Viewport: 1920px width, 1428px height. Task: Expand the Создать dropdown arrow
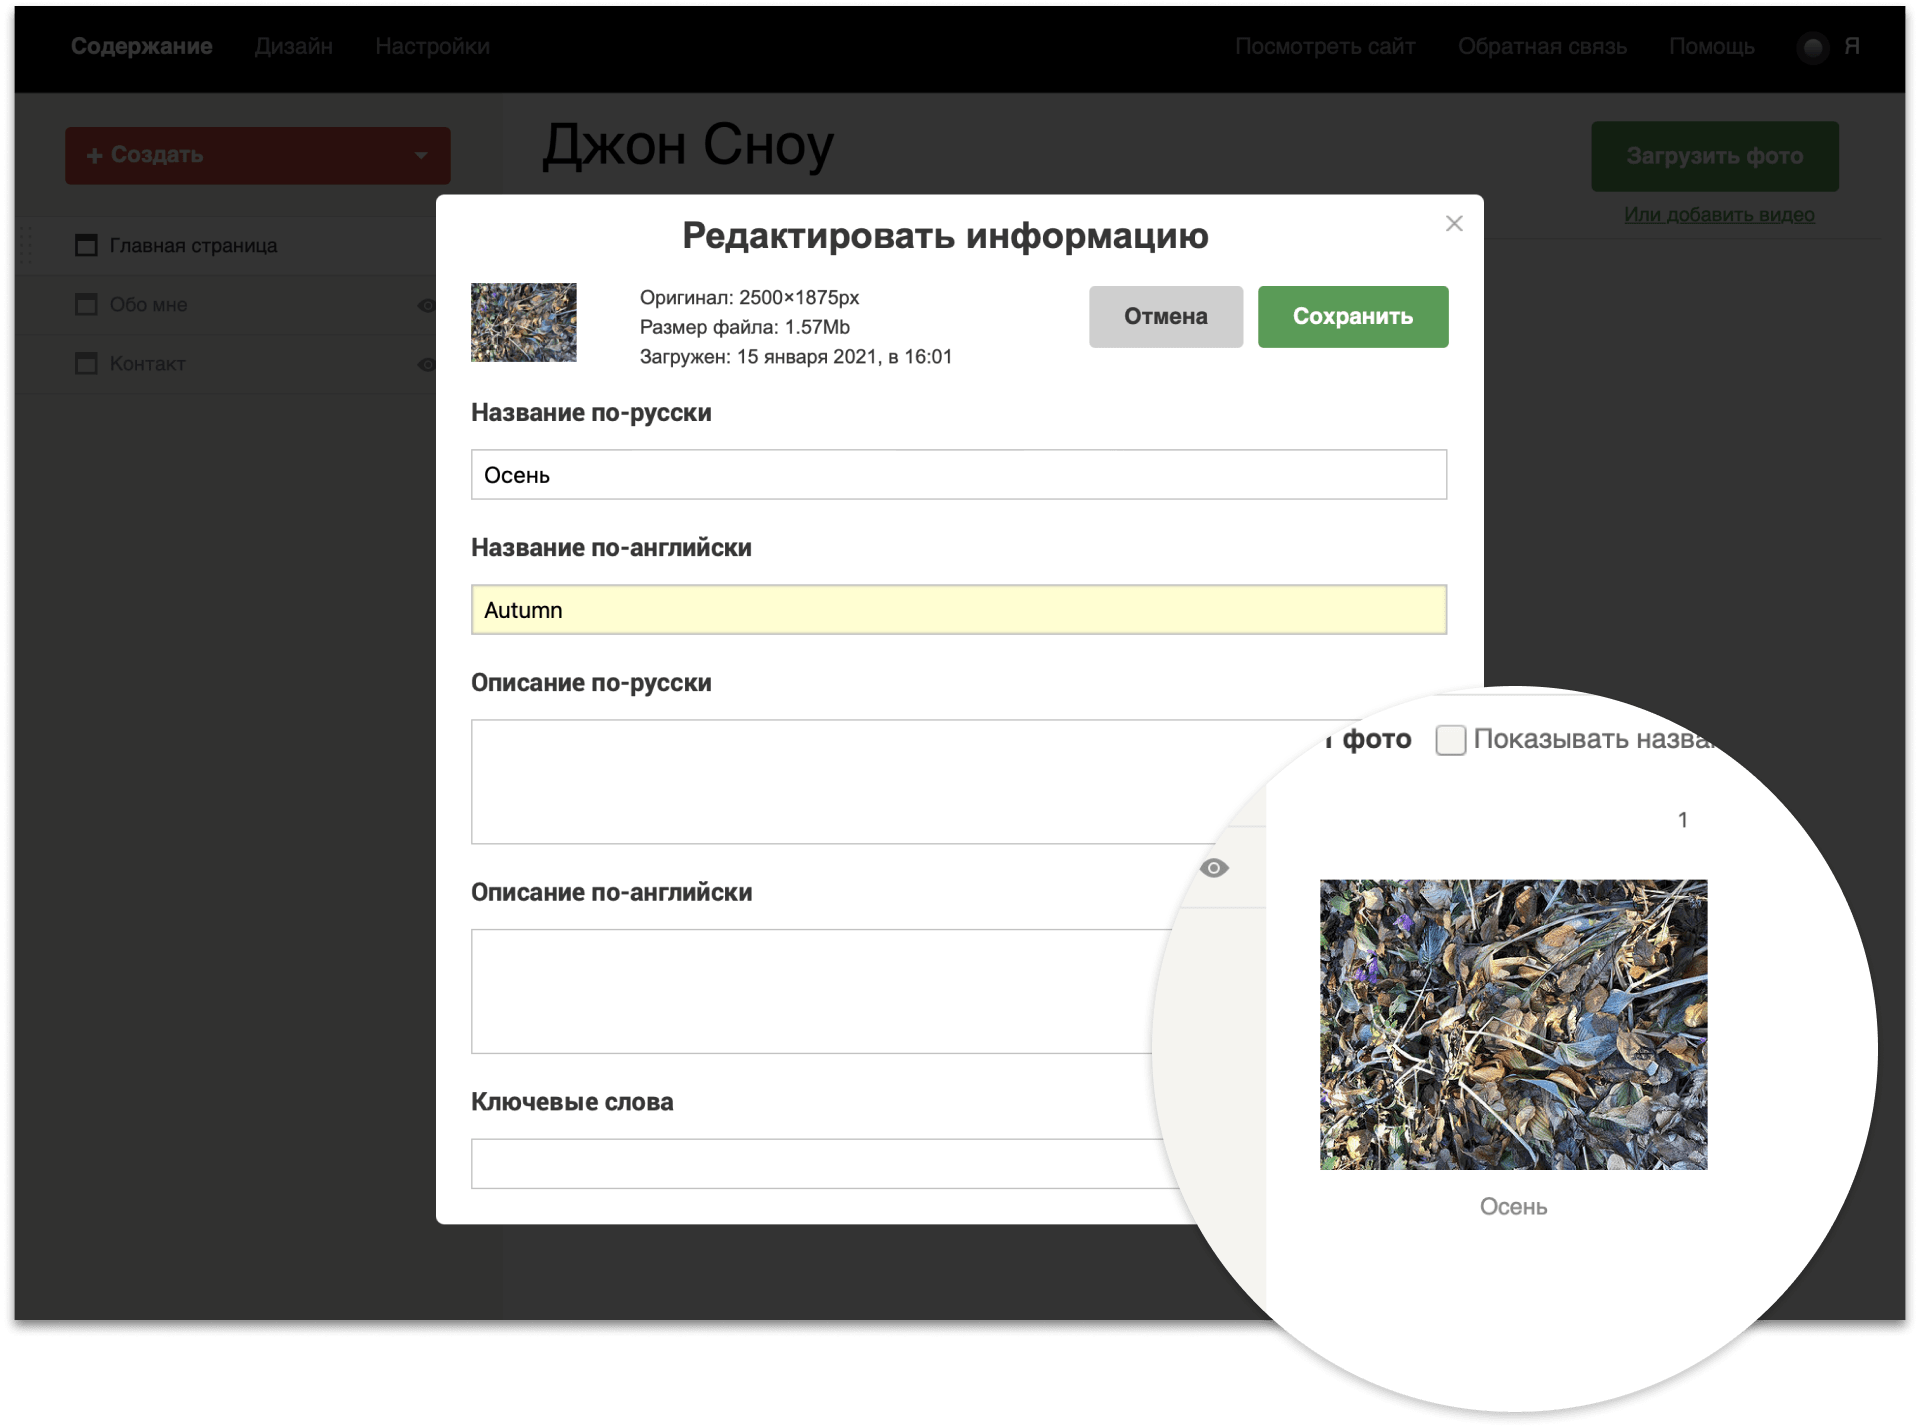point(421,156)
